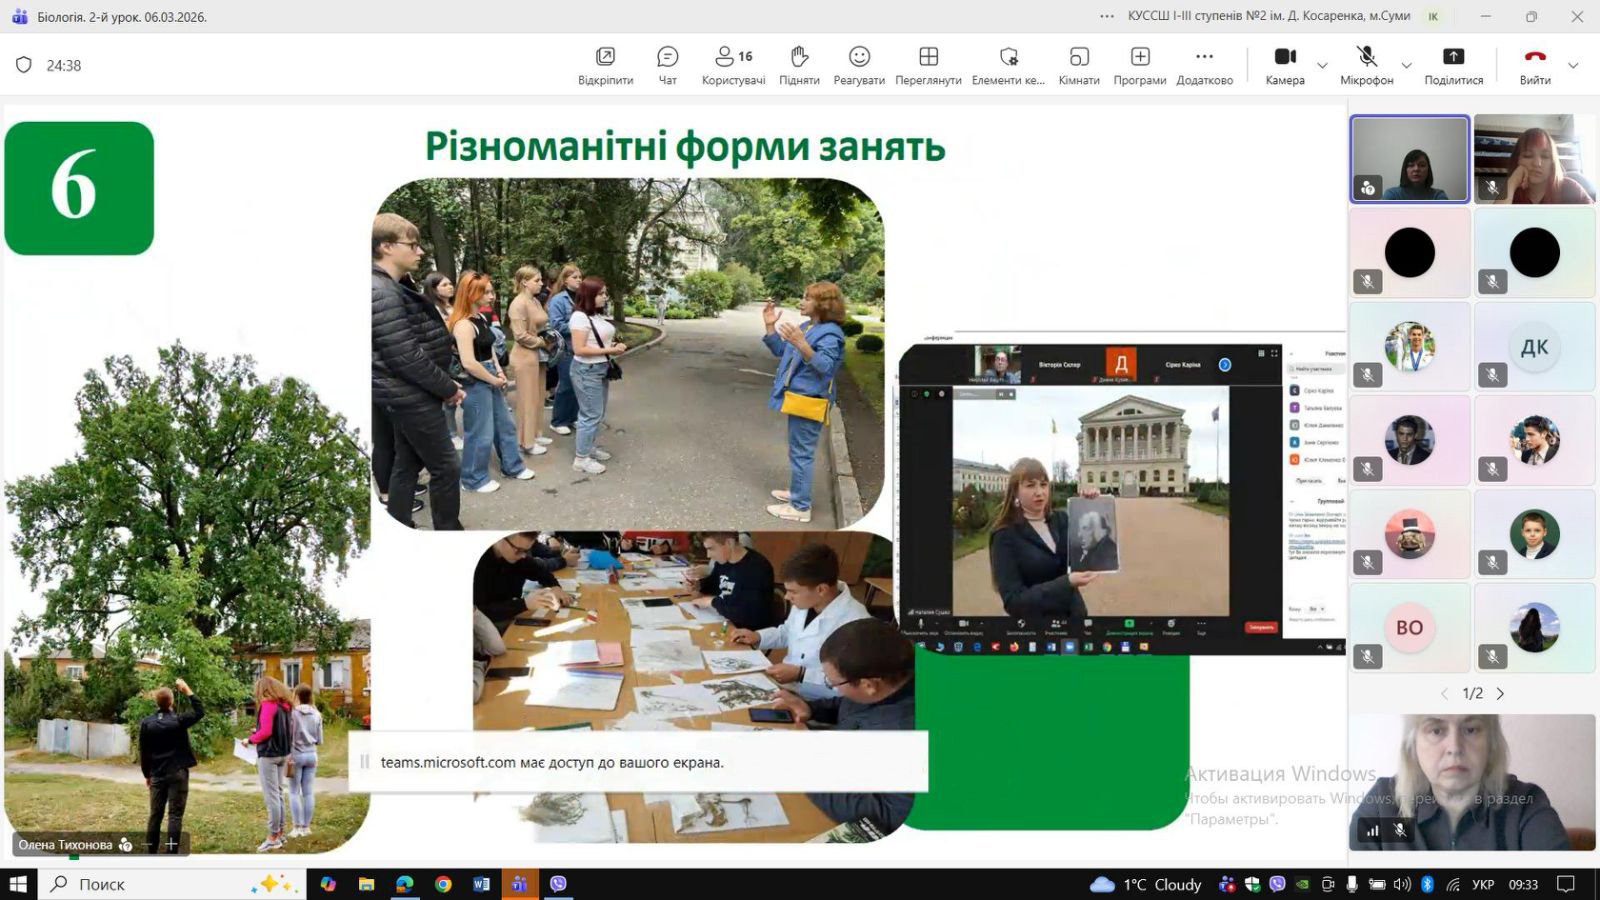Open the Chat (Чат) panel
The image size is (1600, 900).
[x=667, y=65]
